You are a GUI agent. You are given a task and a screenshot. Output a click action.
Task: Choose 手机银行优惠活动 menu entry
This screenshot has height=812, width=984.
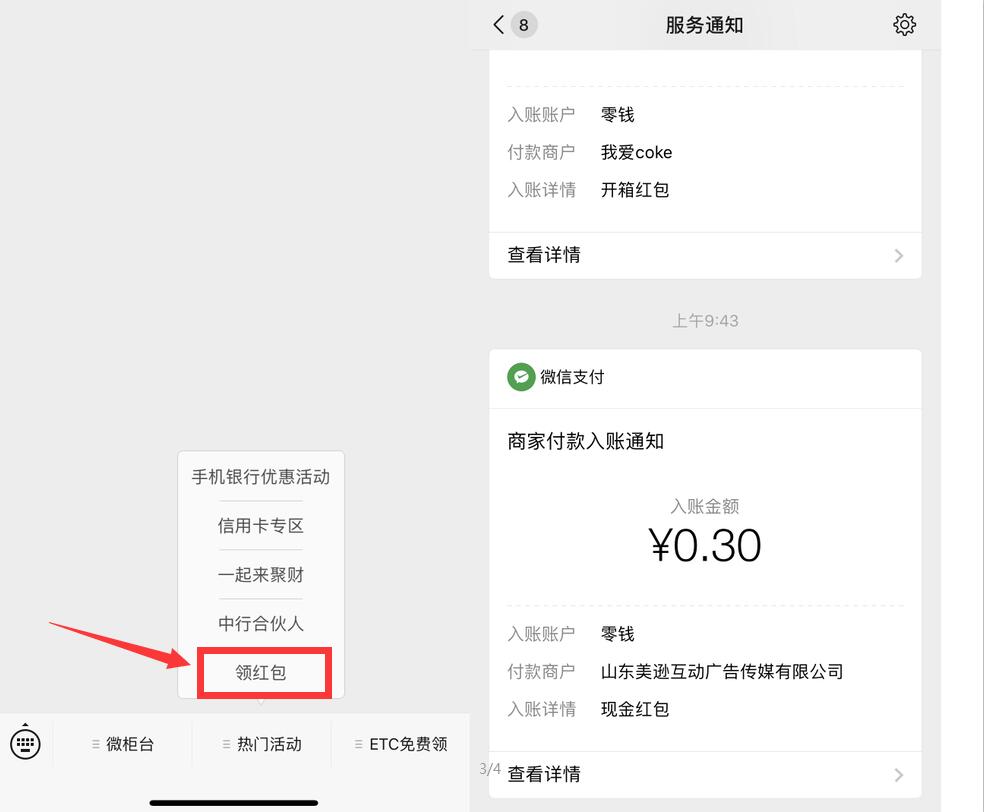point(261,477)
